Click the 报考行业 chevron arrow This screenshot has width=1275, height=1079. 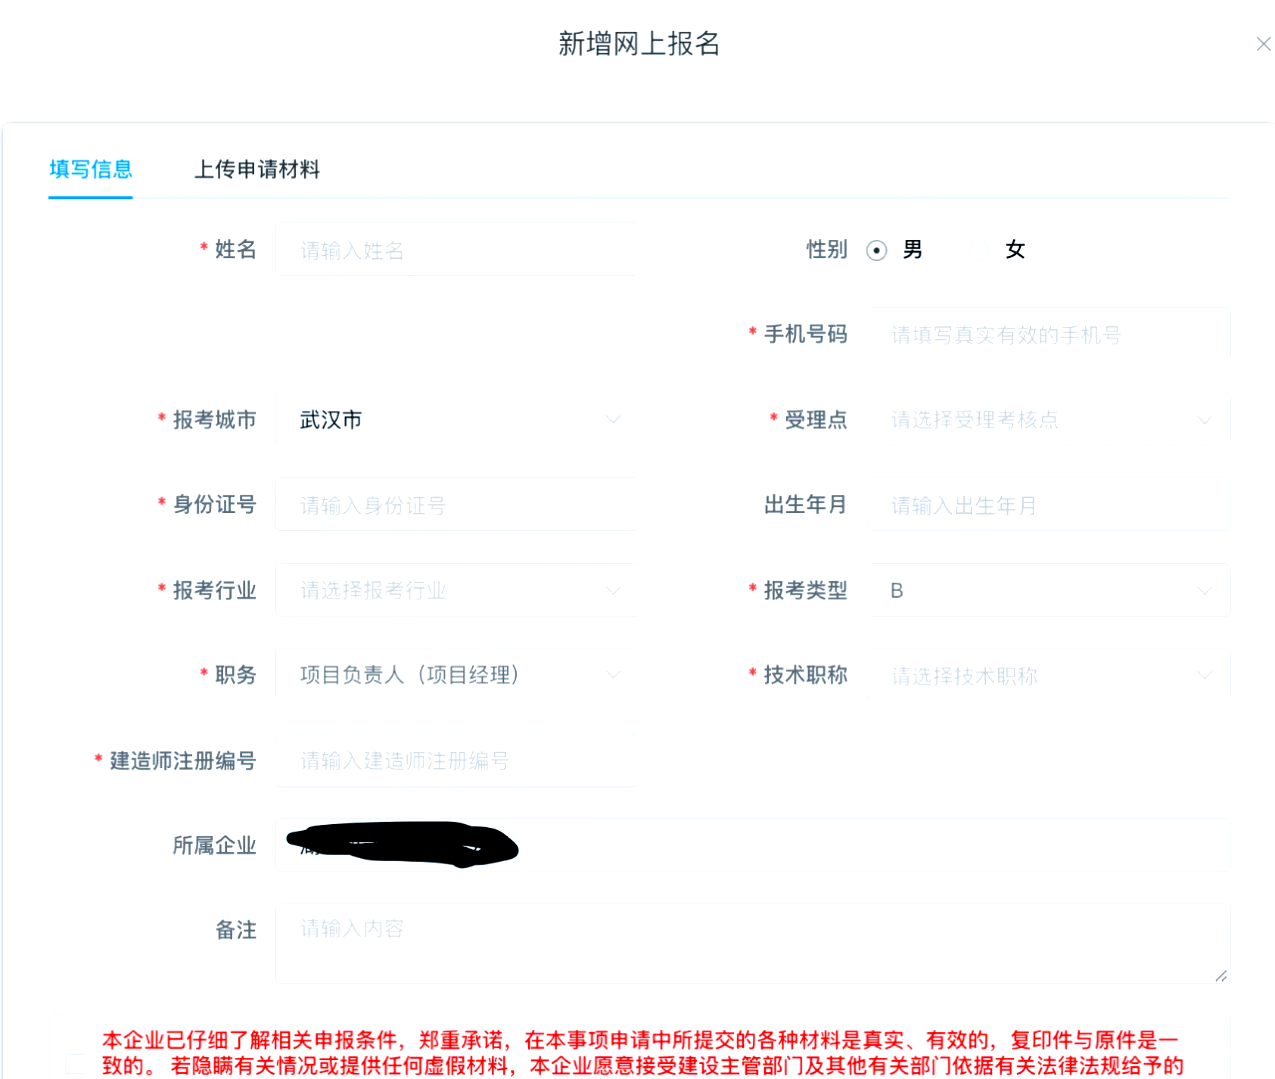pos(613,591)
